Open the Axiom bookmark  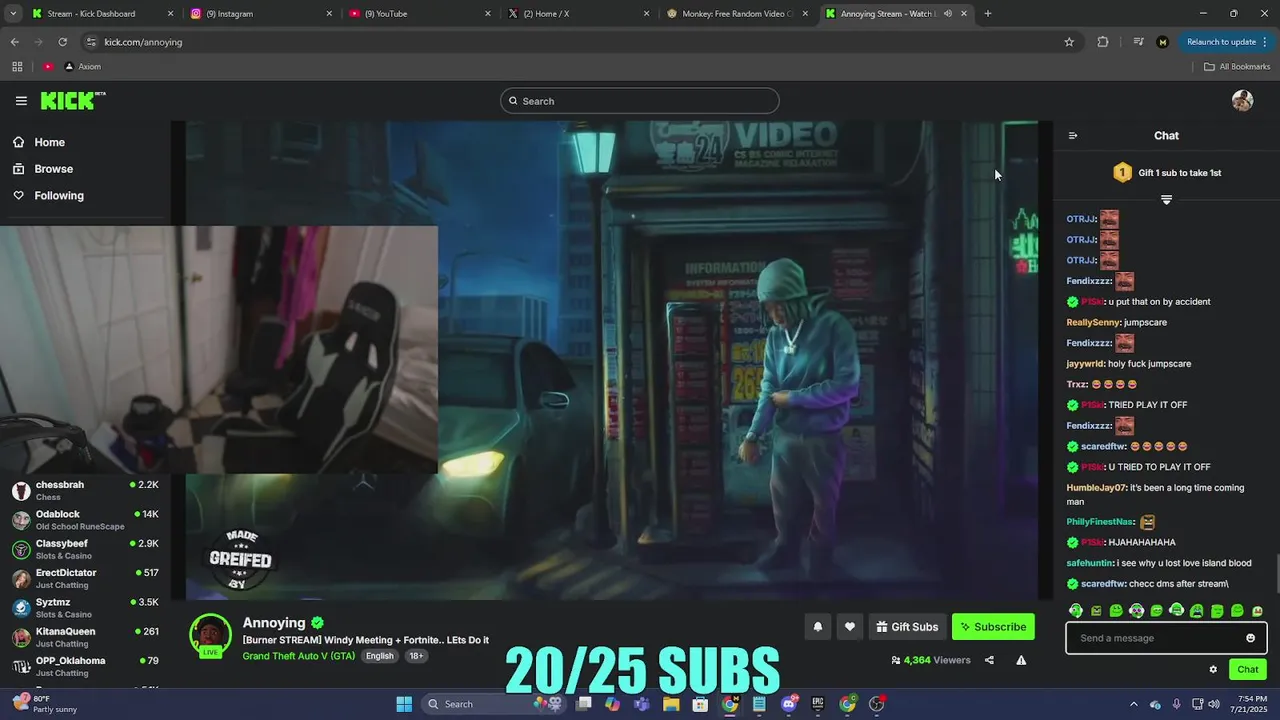coord(82,67)
